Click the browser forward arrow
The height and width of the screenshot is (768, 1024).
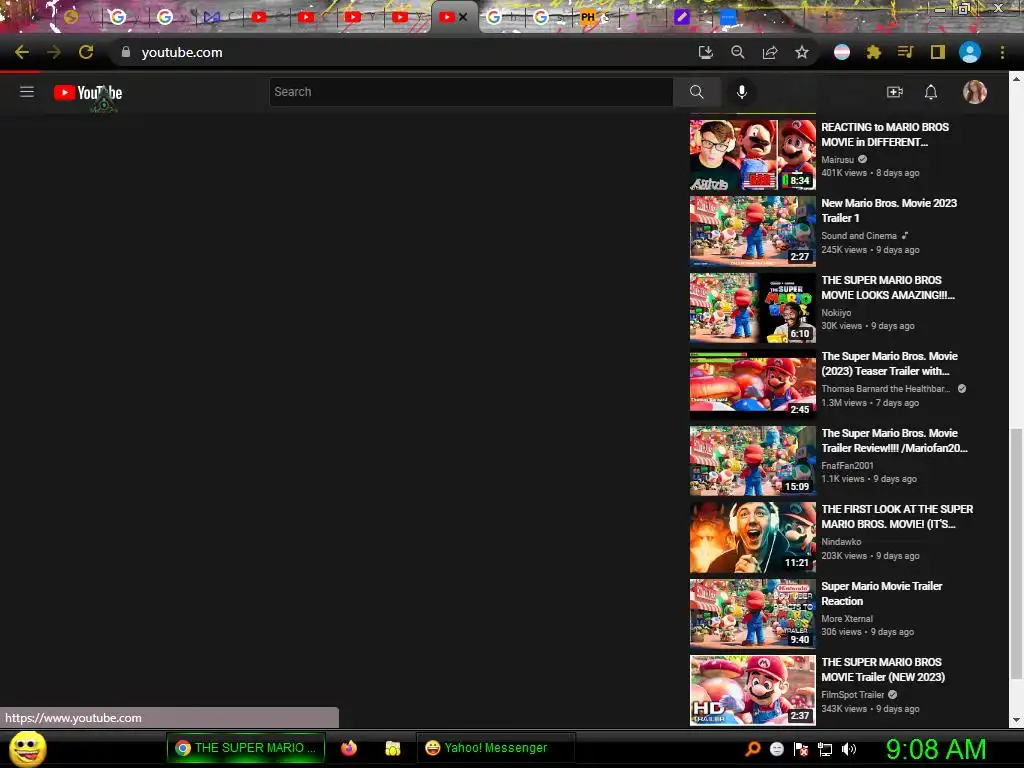pyautogui.click(x=54, y=52)
